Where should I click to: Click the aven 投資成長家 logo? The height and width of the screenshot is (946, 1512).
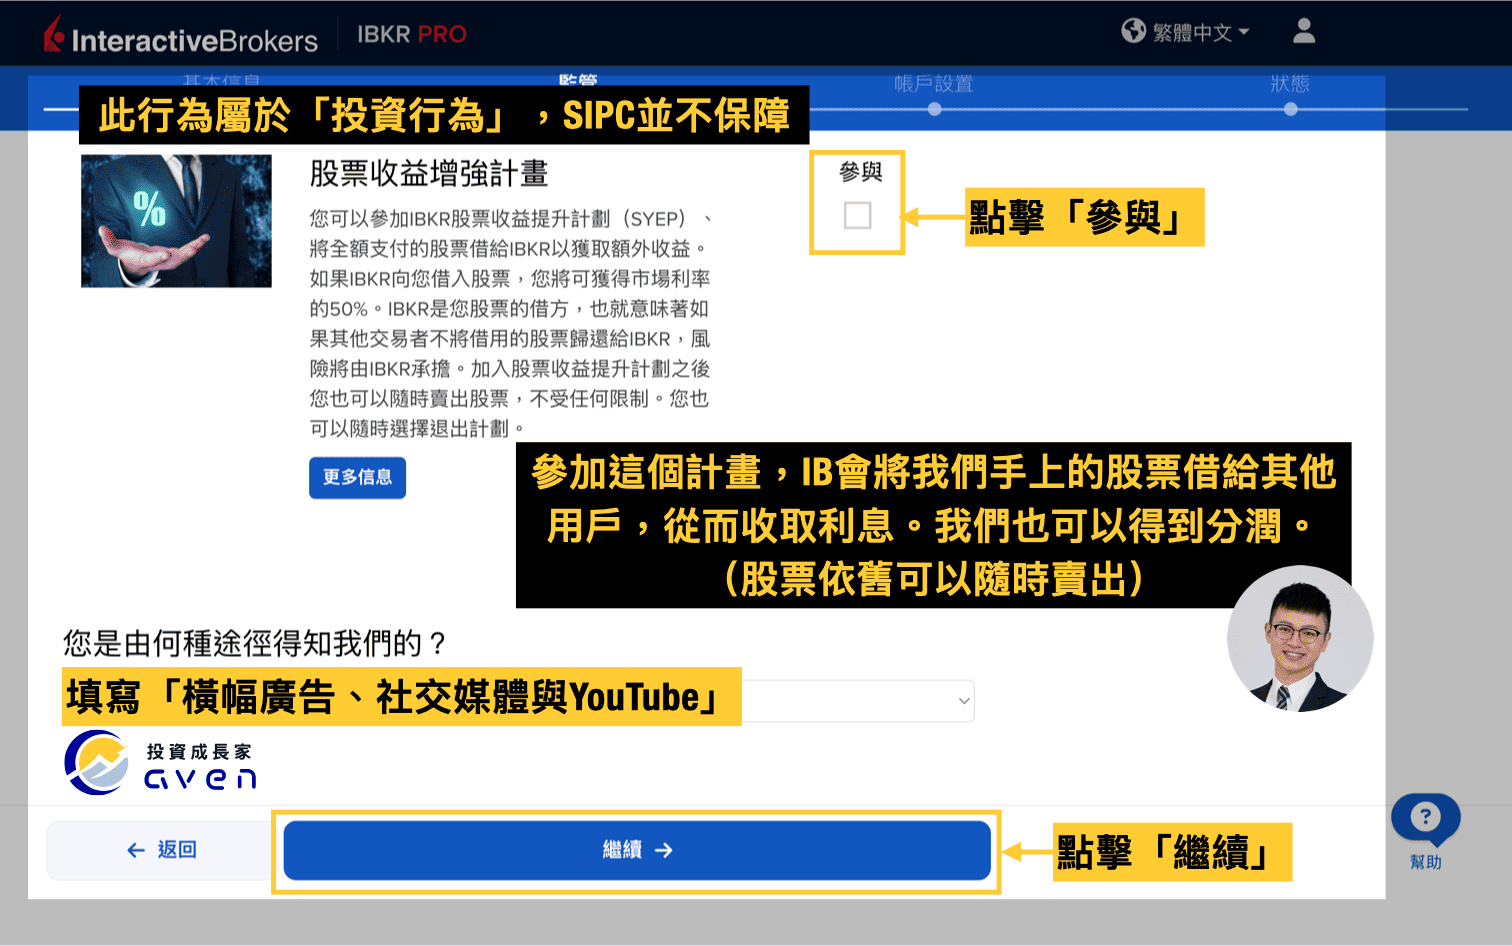(160, 762)
